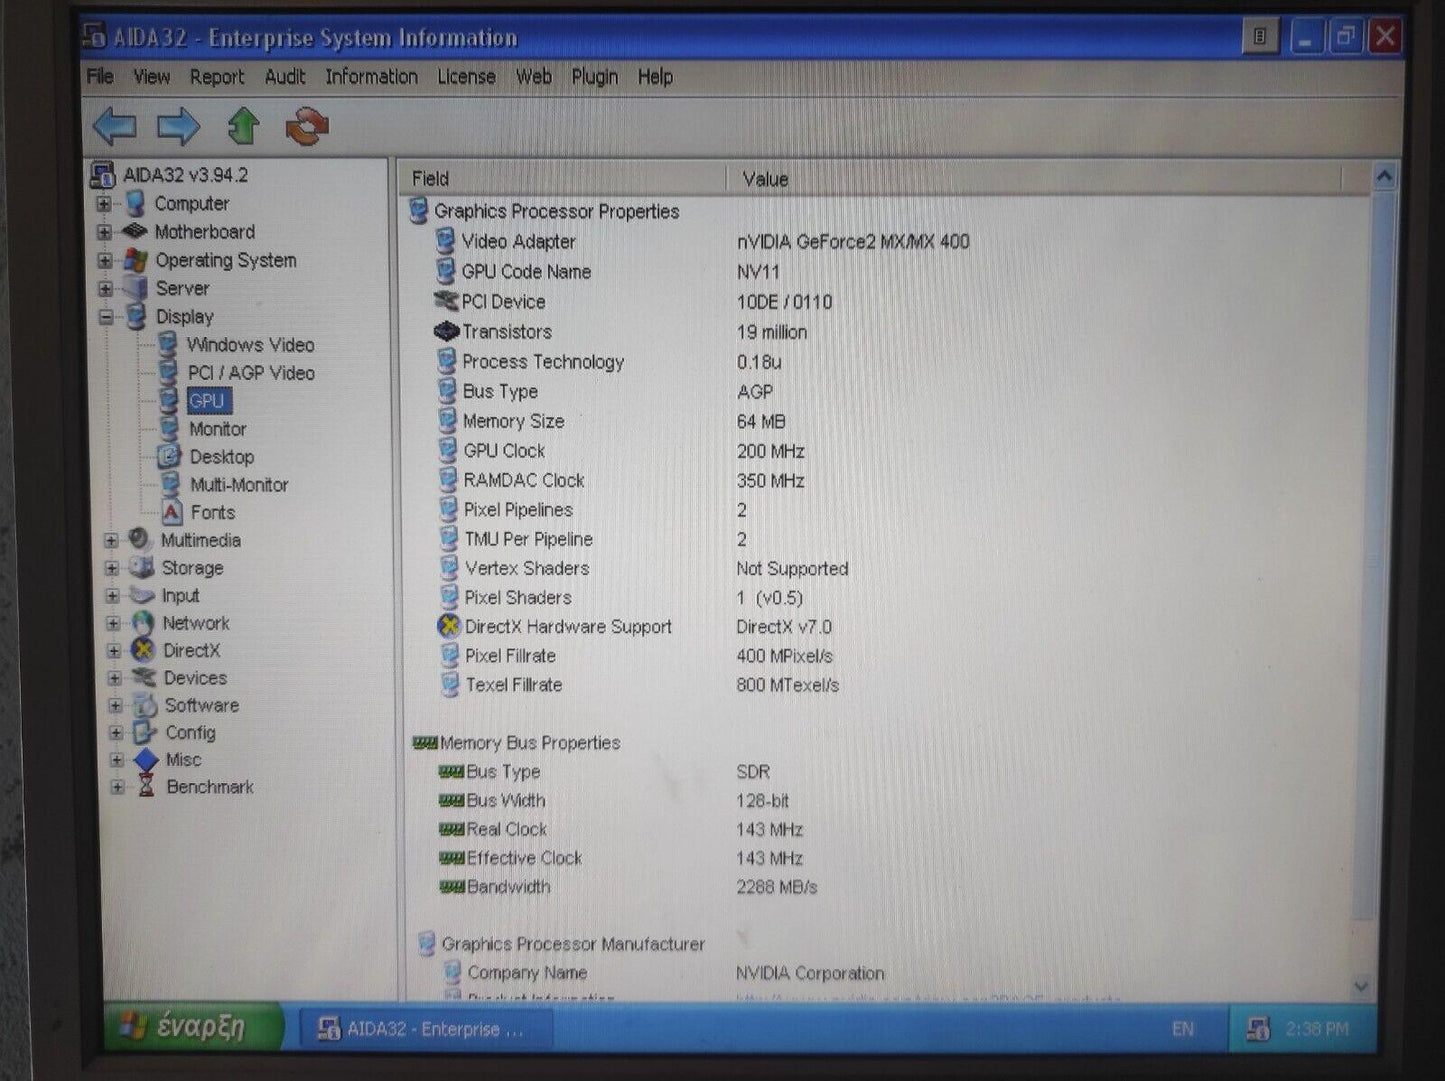Image resolution: width=1445 pixels, height=1081 pixels.
Task: Expand the DirectX tree node
Action: point(114,651)
